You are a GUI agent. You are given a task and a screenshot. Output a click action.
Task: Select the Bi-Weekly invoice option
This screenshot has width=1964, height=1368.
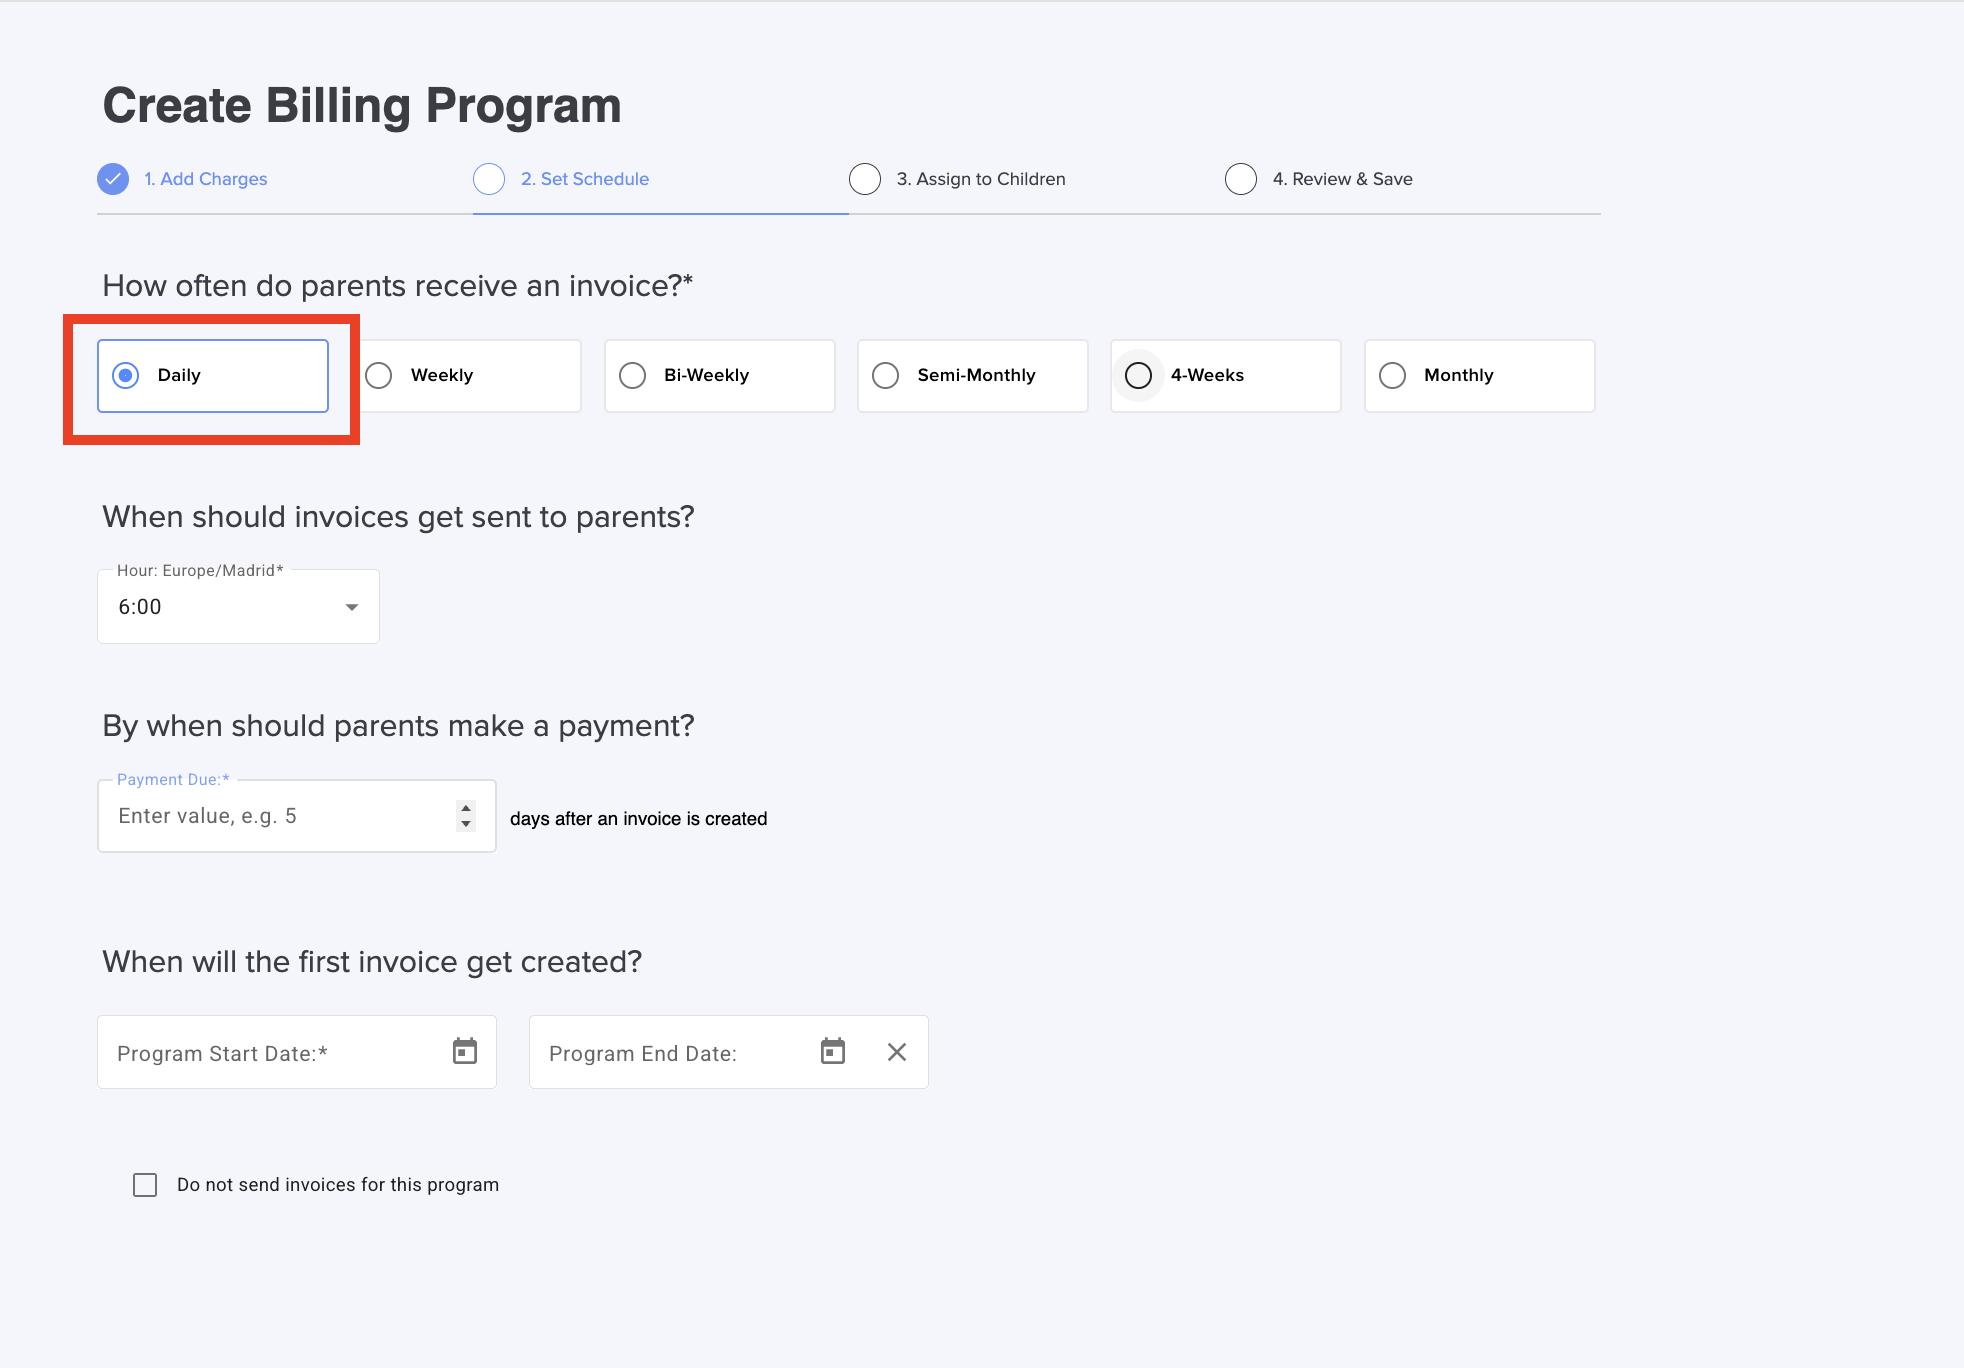coord(633,376)
